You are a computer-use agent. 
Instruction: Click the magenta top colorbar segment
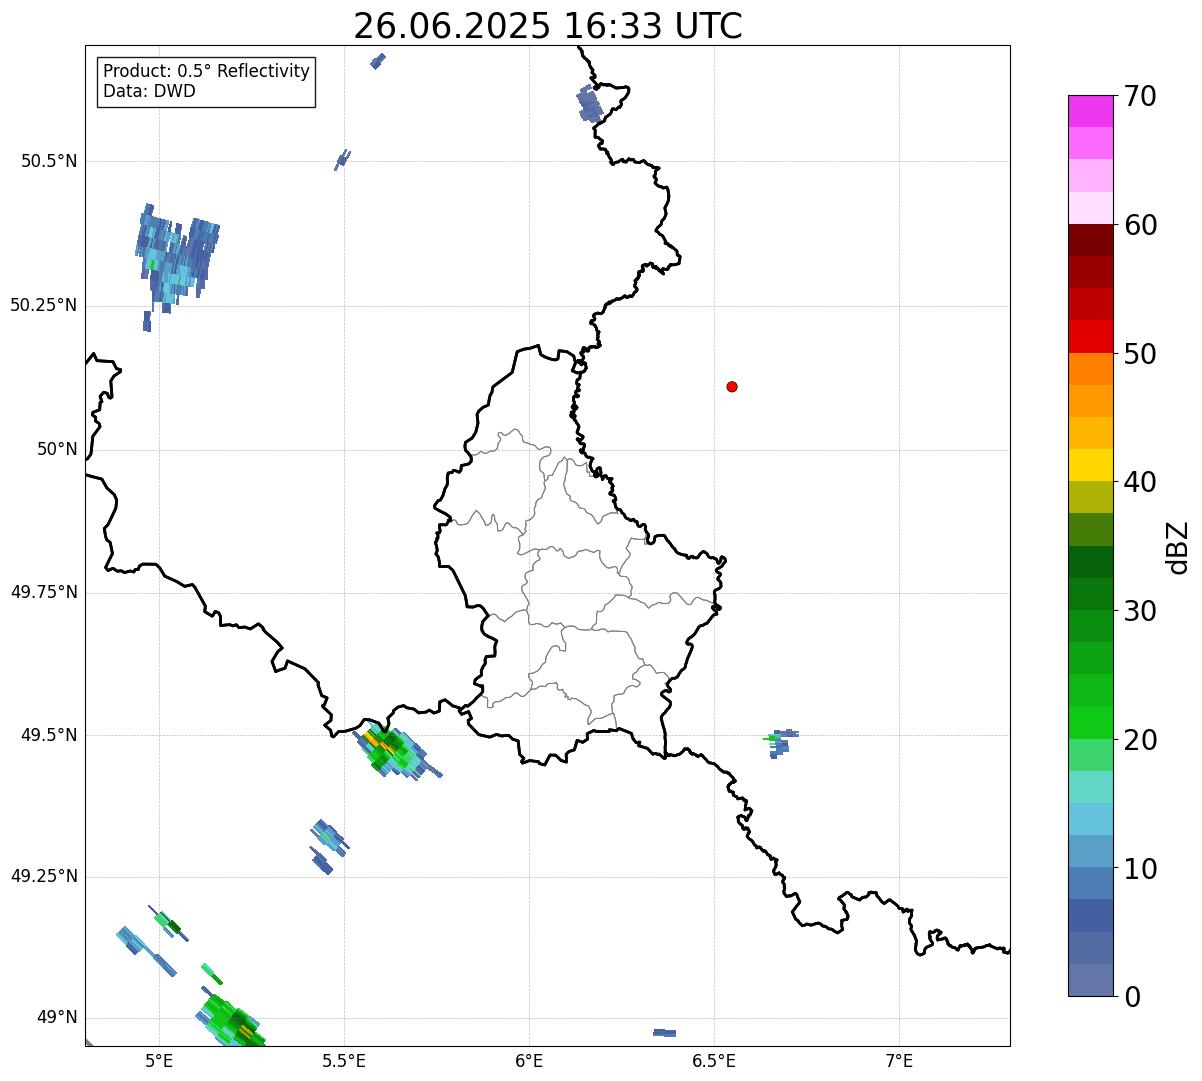coord(1090,111)
